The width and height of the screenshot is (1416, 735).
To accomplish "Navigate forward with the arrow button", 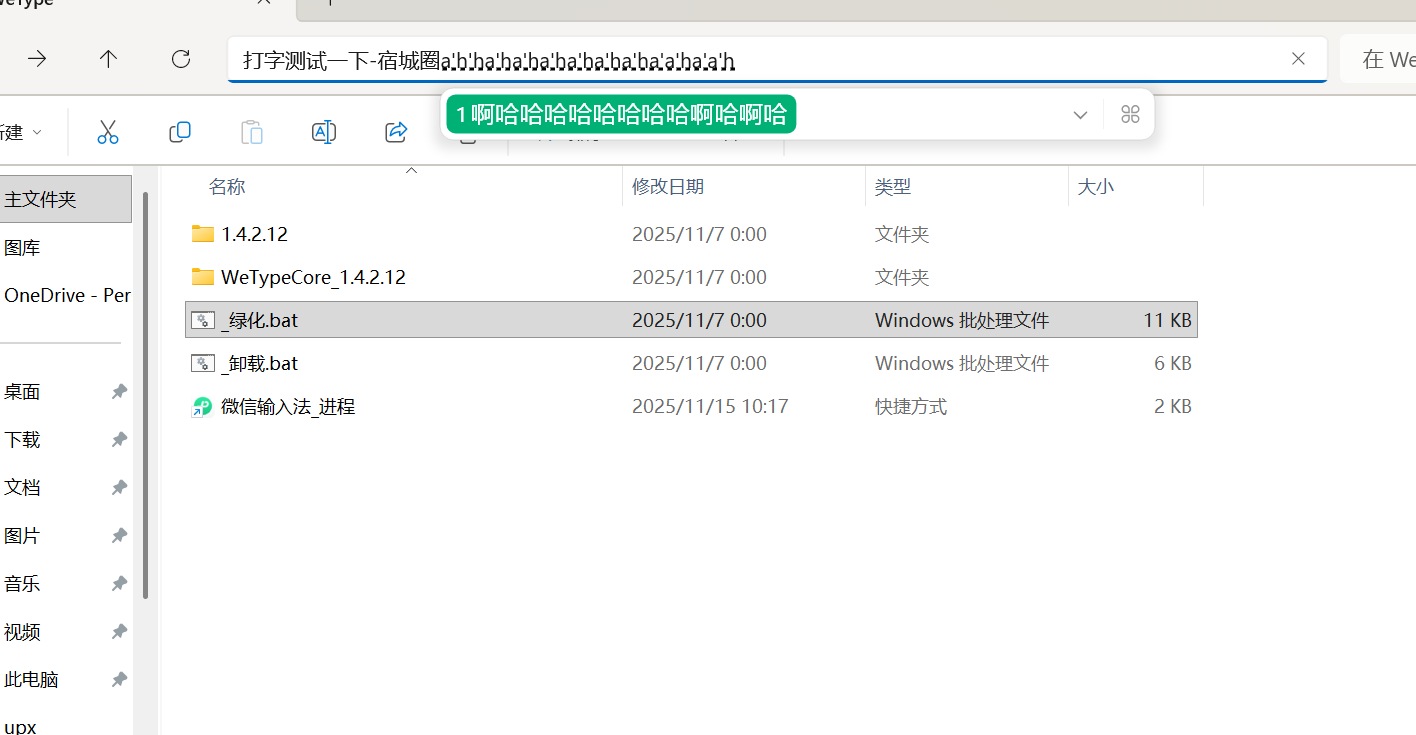I will (37, 59).
